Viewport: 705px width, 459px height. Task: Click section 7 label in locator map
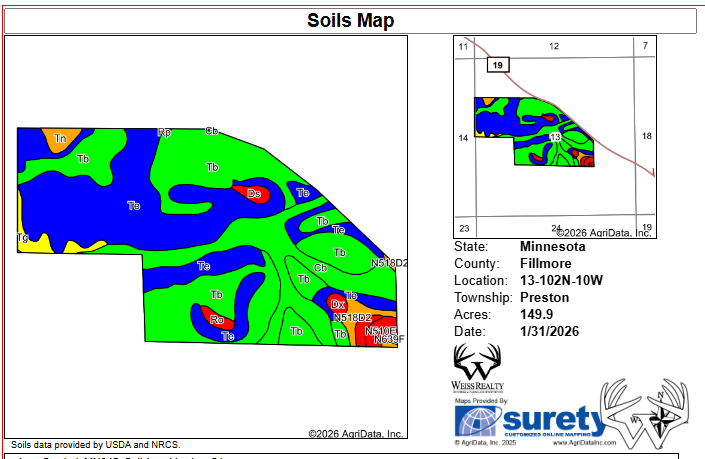click(x=645, y=45)
